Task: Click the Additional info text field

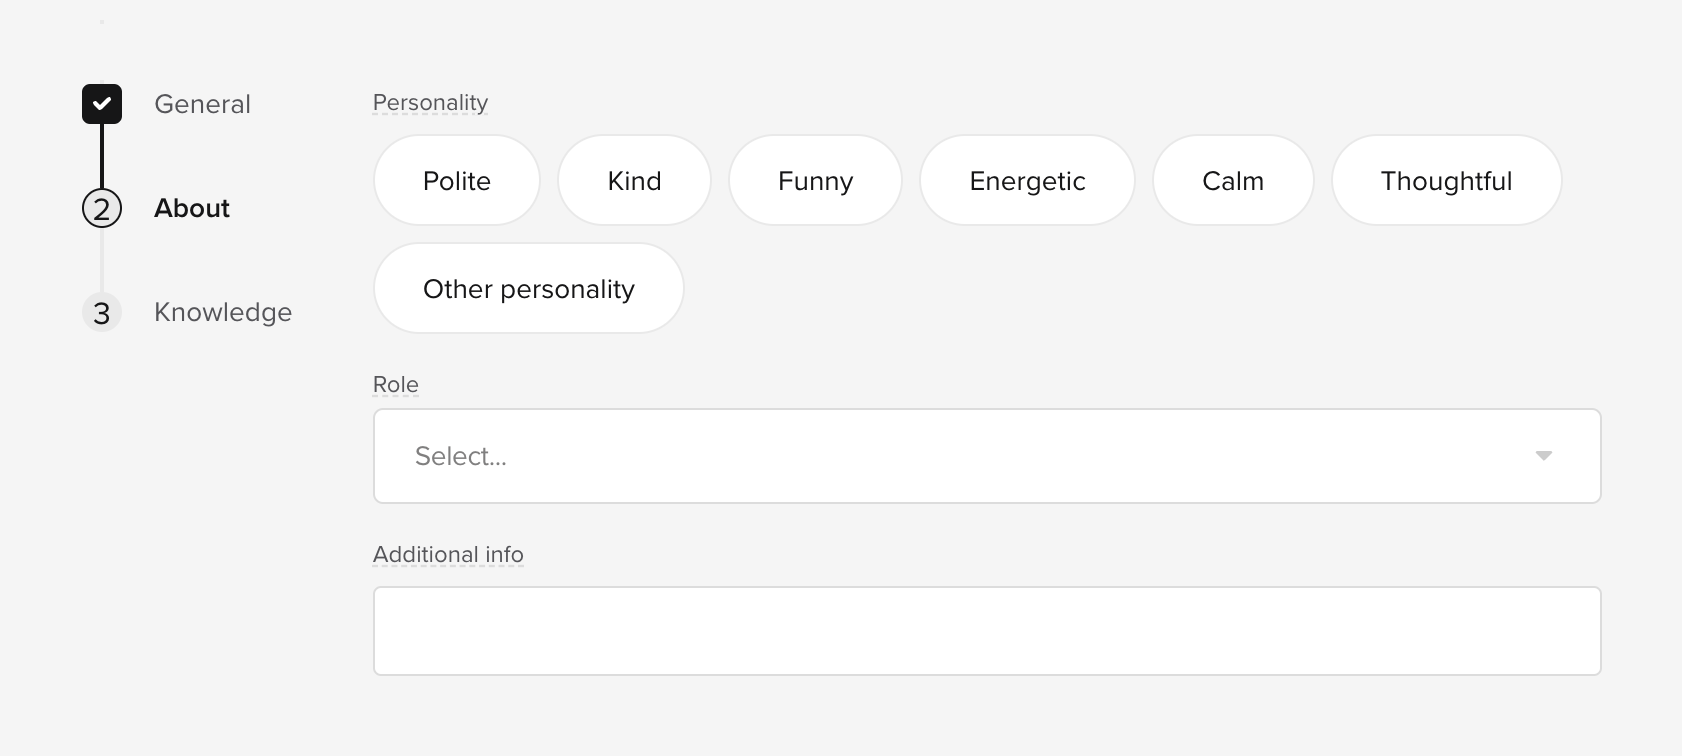Action: click(987, 631)
